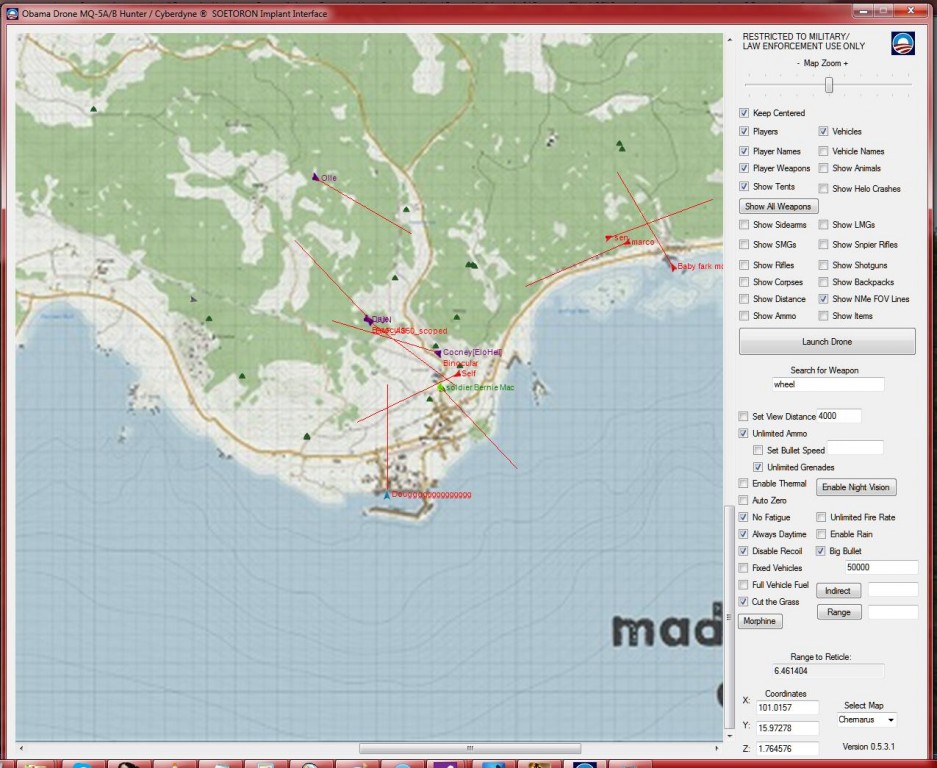
Task: Enable Show Sniper Rifles
Action: tap(823, 244)
